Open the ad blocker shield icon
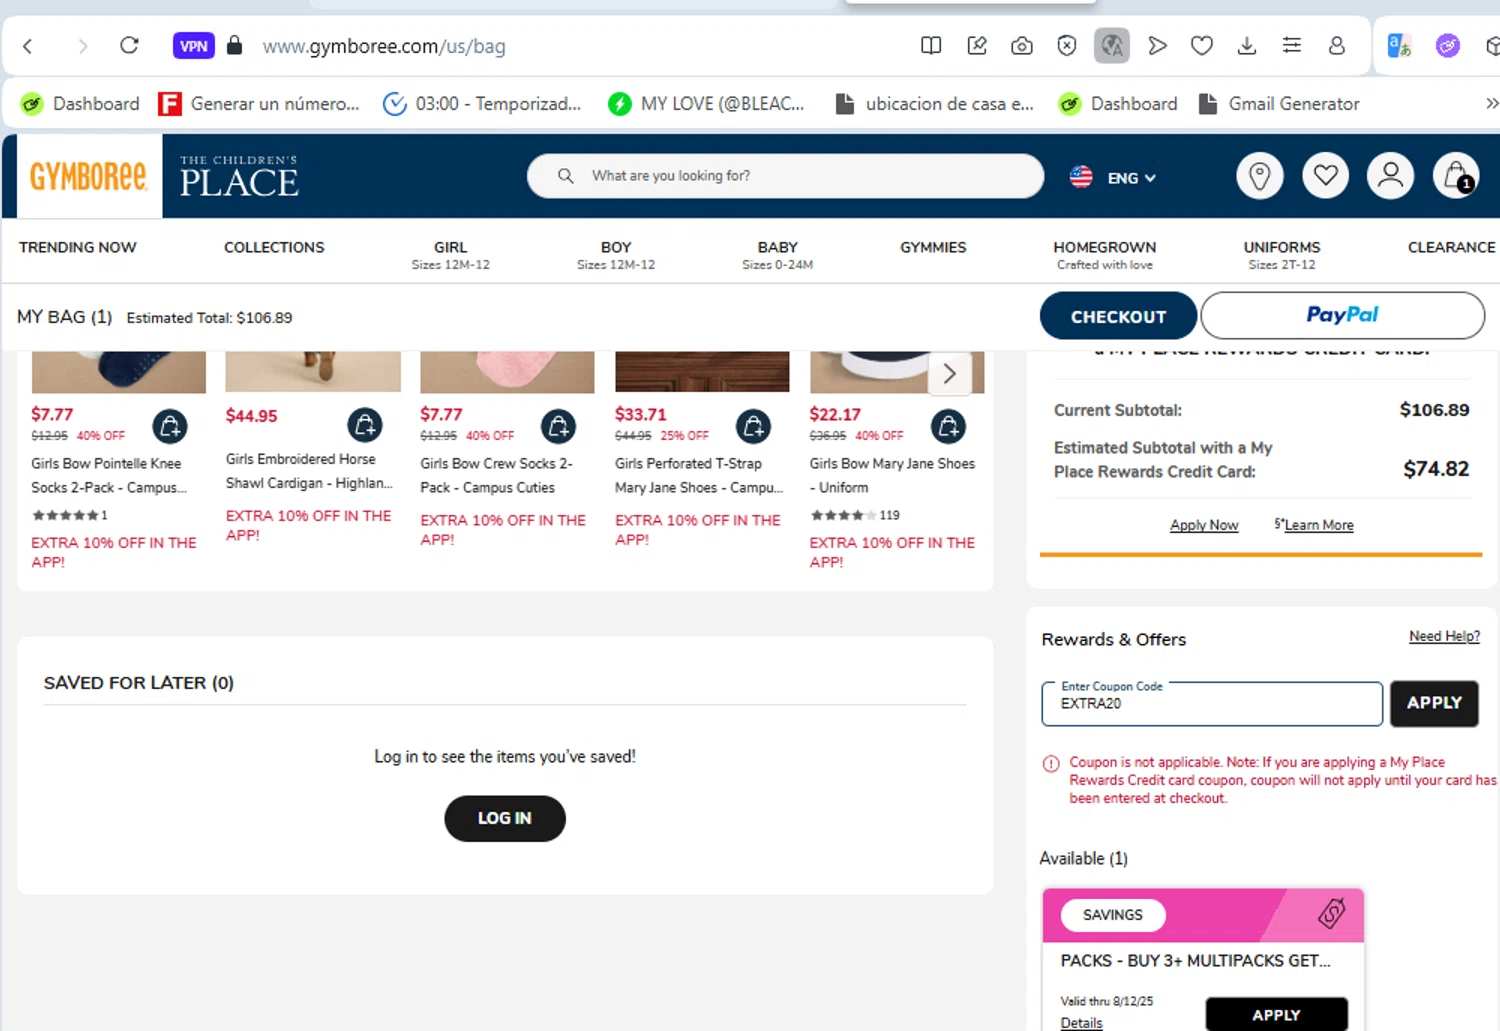This screenshot has height=1031, width=1500. coord(1066,46)
